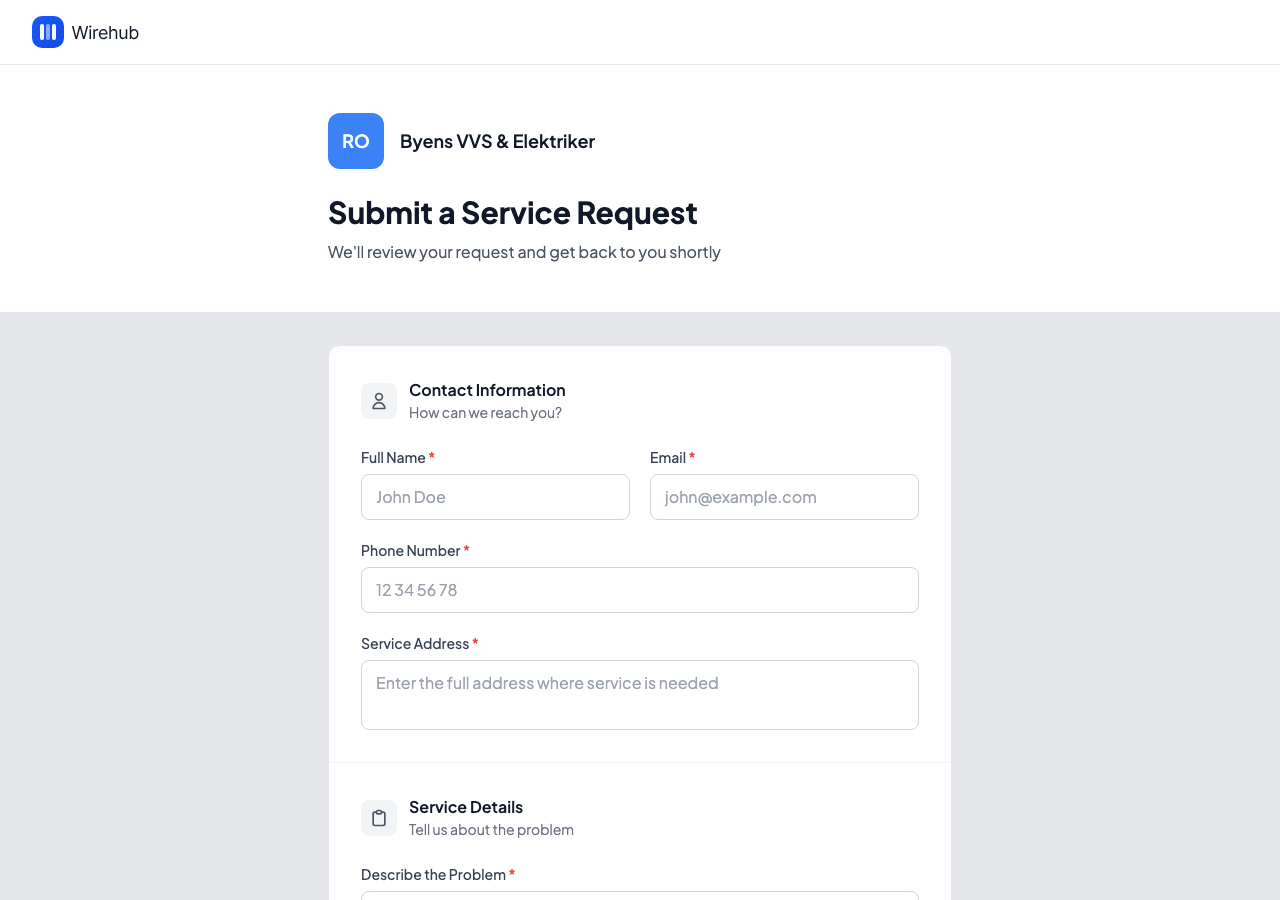Click the blue RO company avatar
The height and width of the screenshot is (900, 1280).
coord(356,141)
